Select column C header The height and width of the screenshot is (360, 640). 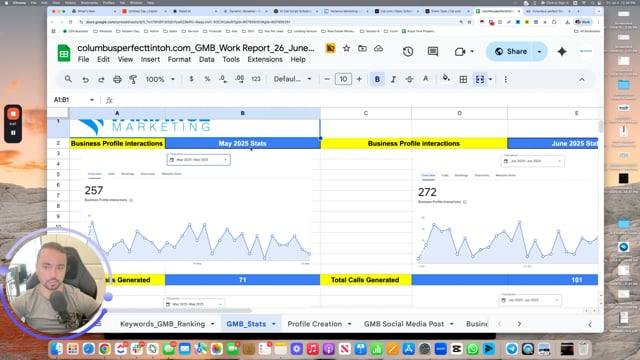coord(366,113)
